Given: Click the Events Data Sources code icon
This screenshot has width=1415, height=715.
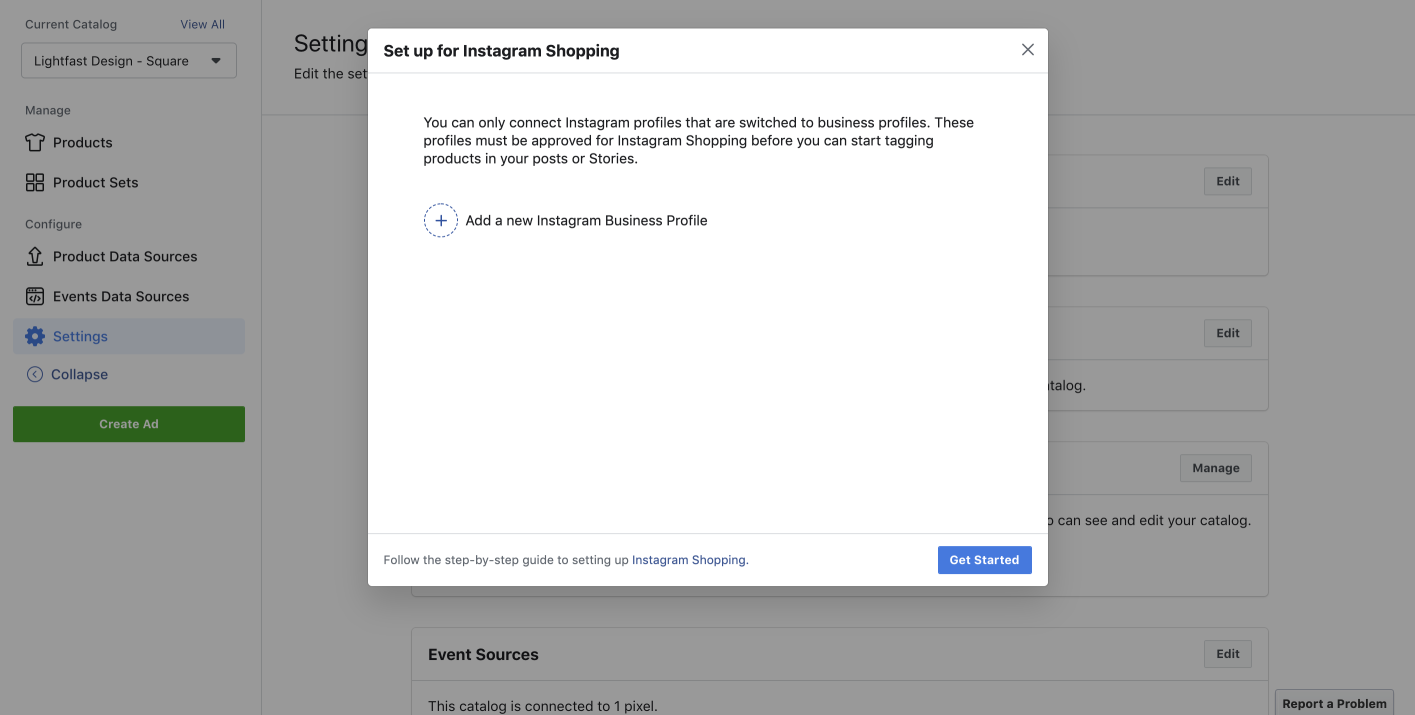Looking at the screenshot, I should (35, 296).
